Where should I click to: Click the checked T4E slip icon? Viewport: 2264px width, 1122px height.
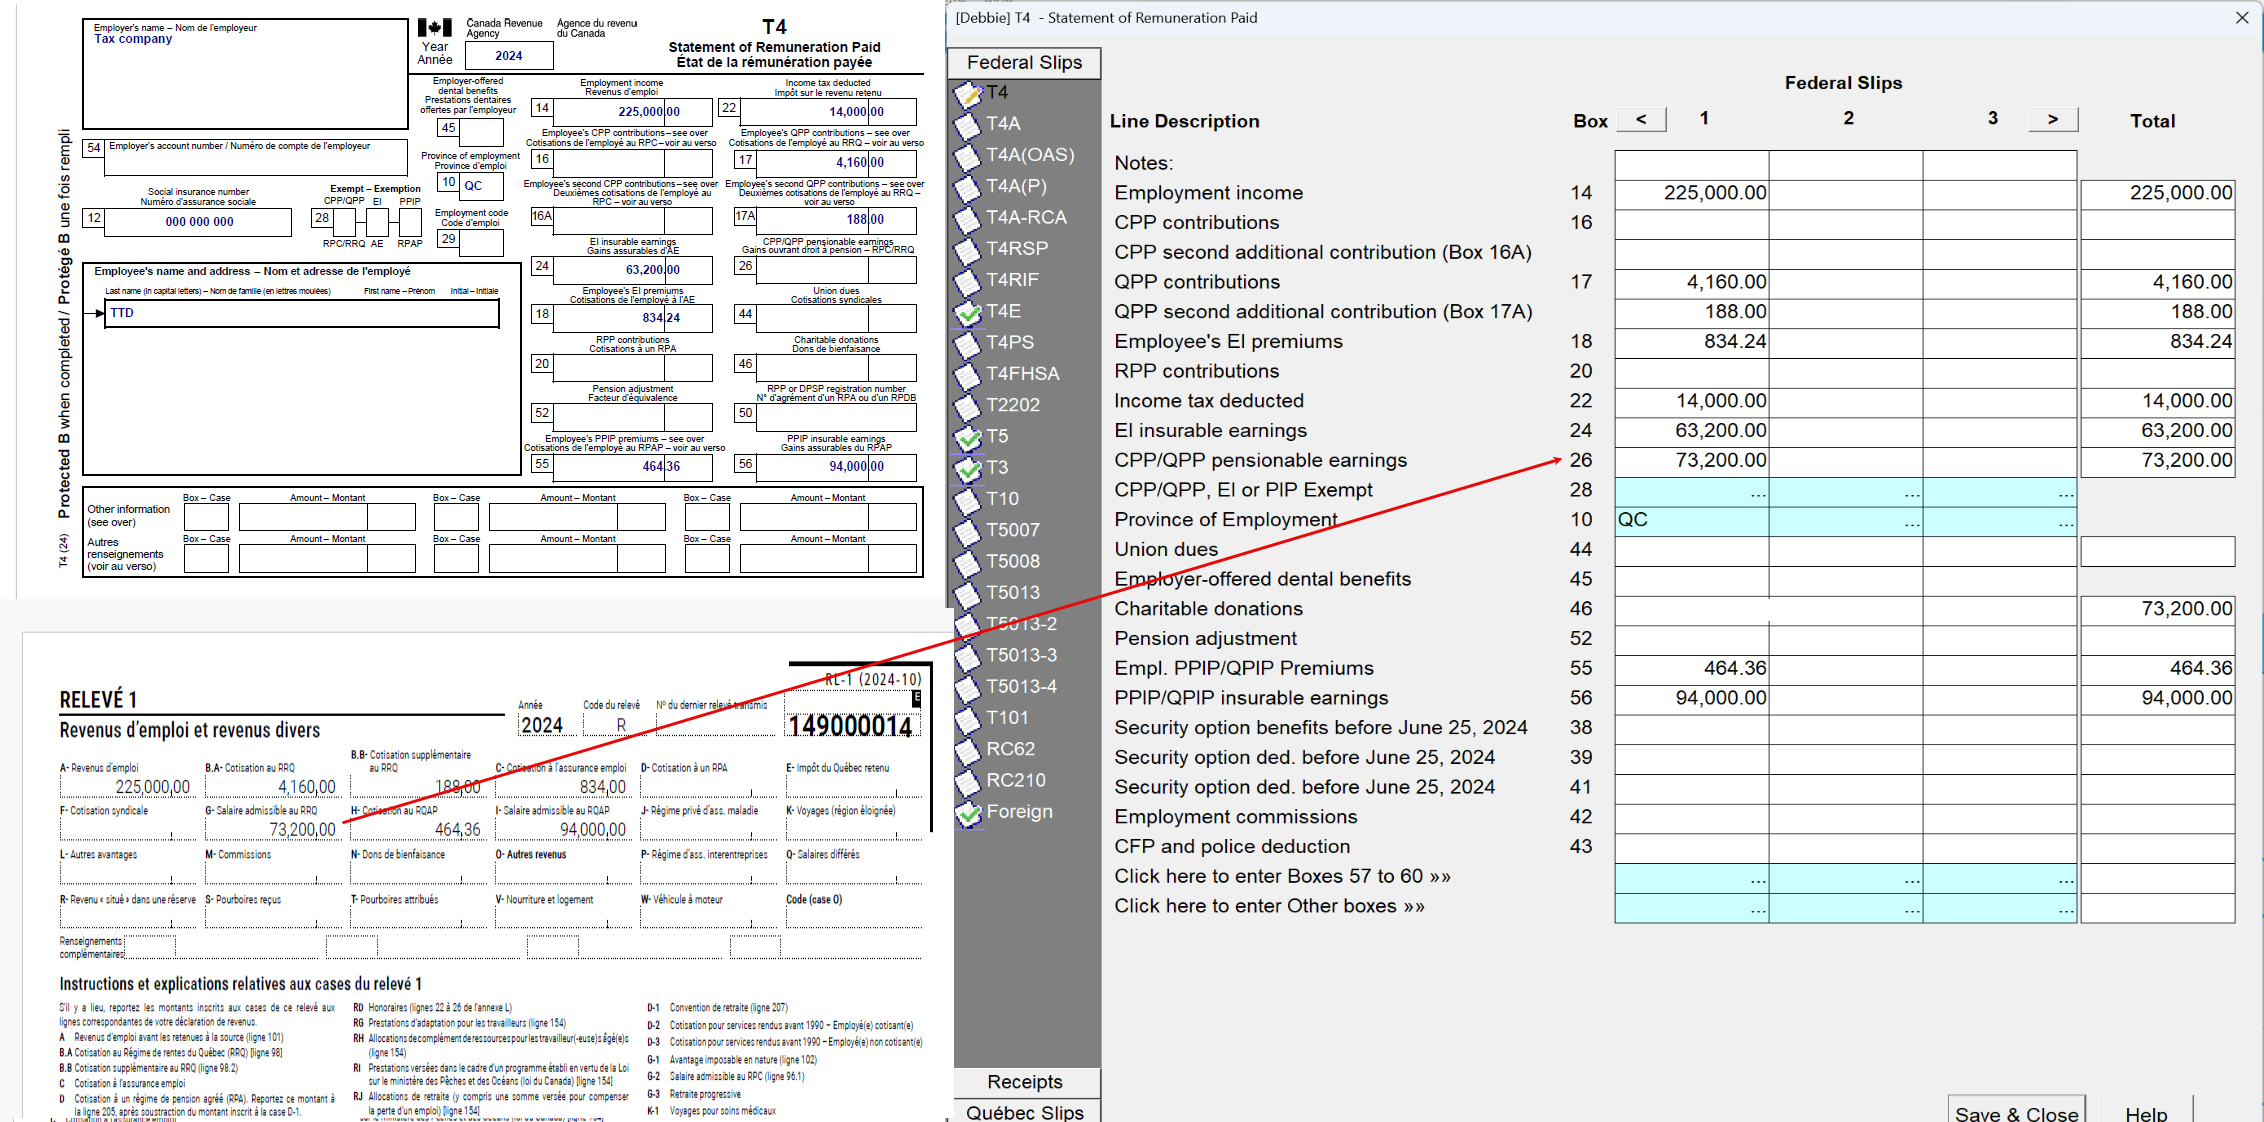(968, 312)
